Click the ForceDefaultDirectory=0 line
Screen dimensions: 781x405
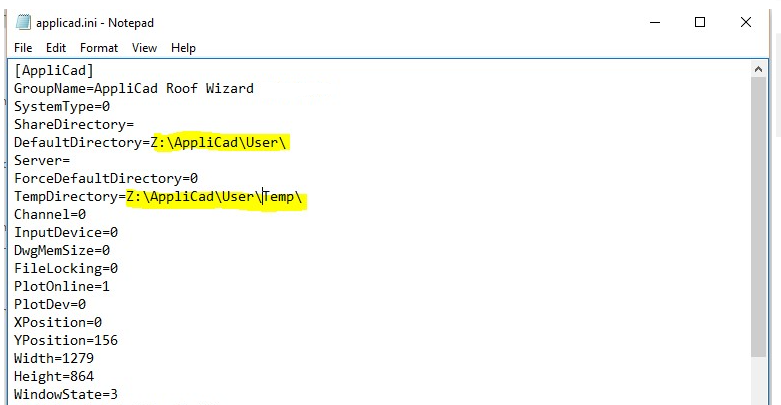click(106, 178)
